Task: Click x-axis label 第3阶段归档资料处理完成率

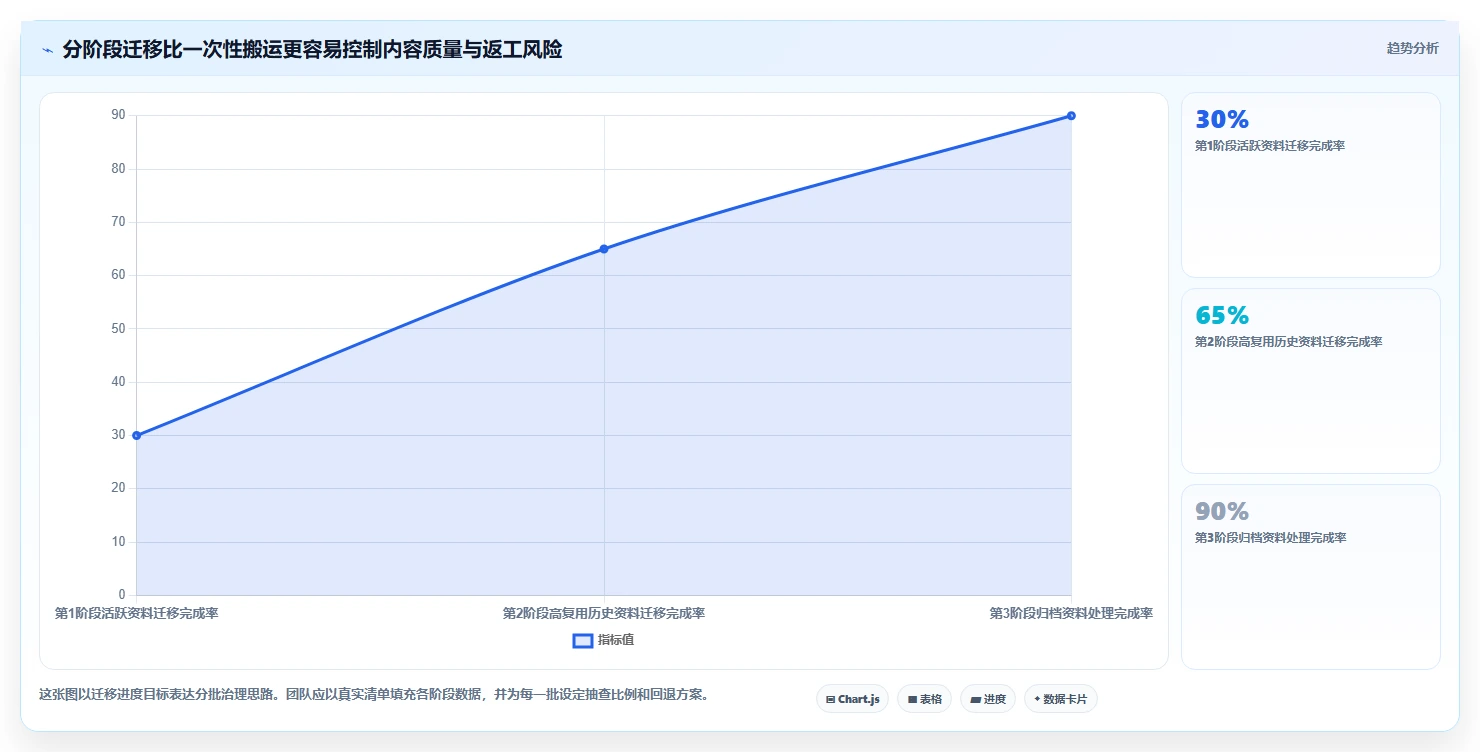Action: pyautogui.click(x=1071, y=613)
